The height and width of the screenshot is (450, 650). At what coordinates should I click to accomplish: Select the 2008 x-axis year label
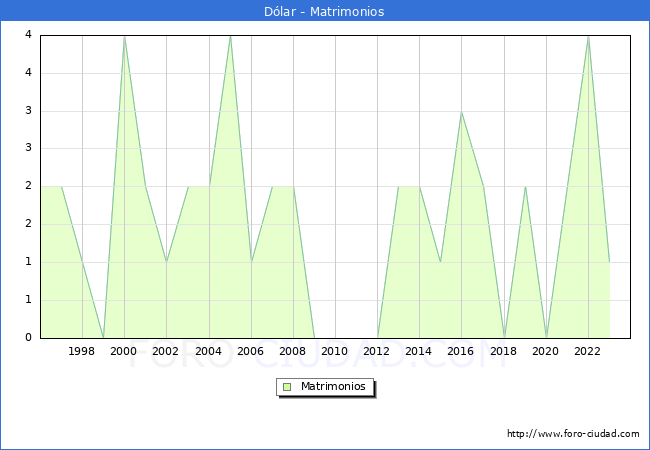293,351
